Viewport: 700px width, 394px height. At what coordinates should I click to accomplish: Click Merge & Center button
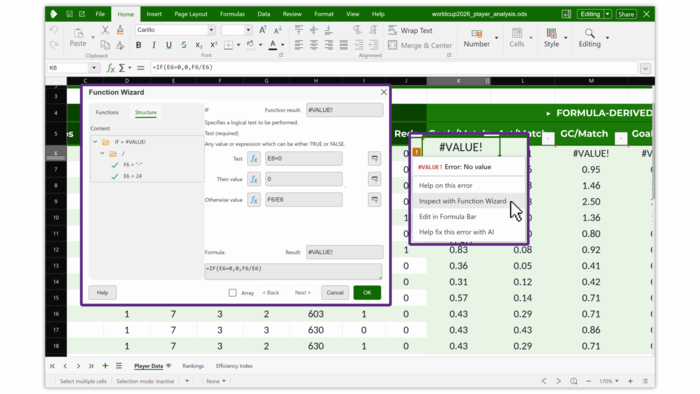(420, 45)
